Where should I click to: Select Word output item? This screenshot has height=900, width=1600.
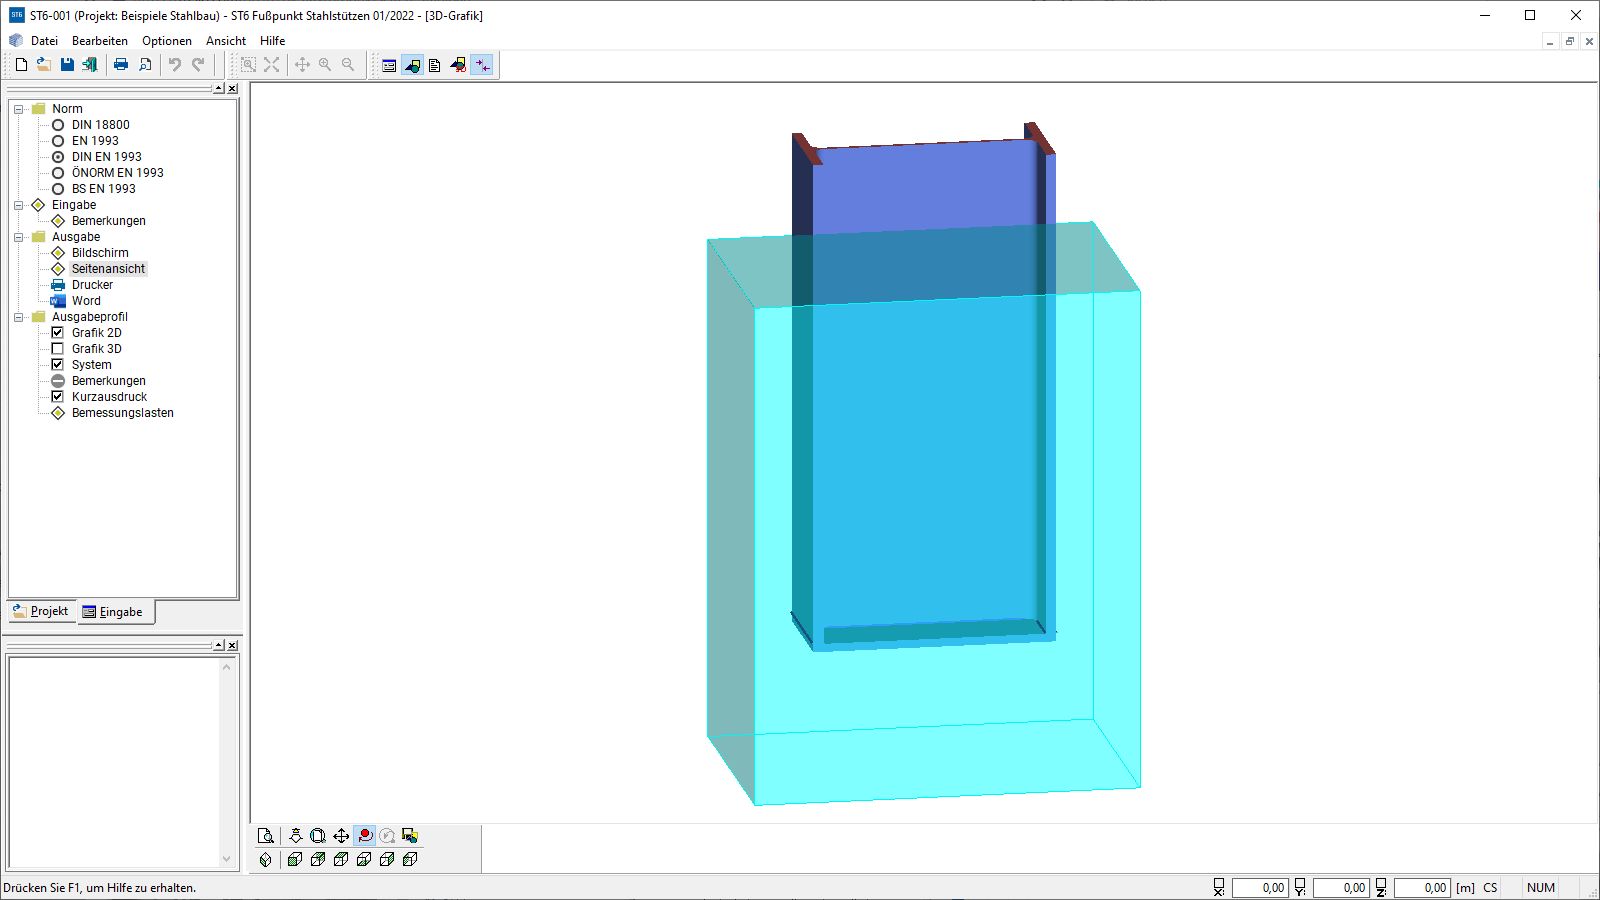[86, 301]
